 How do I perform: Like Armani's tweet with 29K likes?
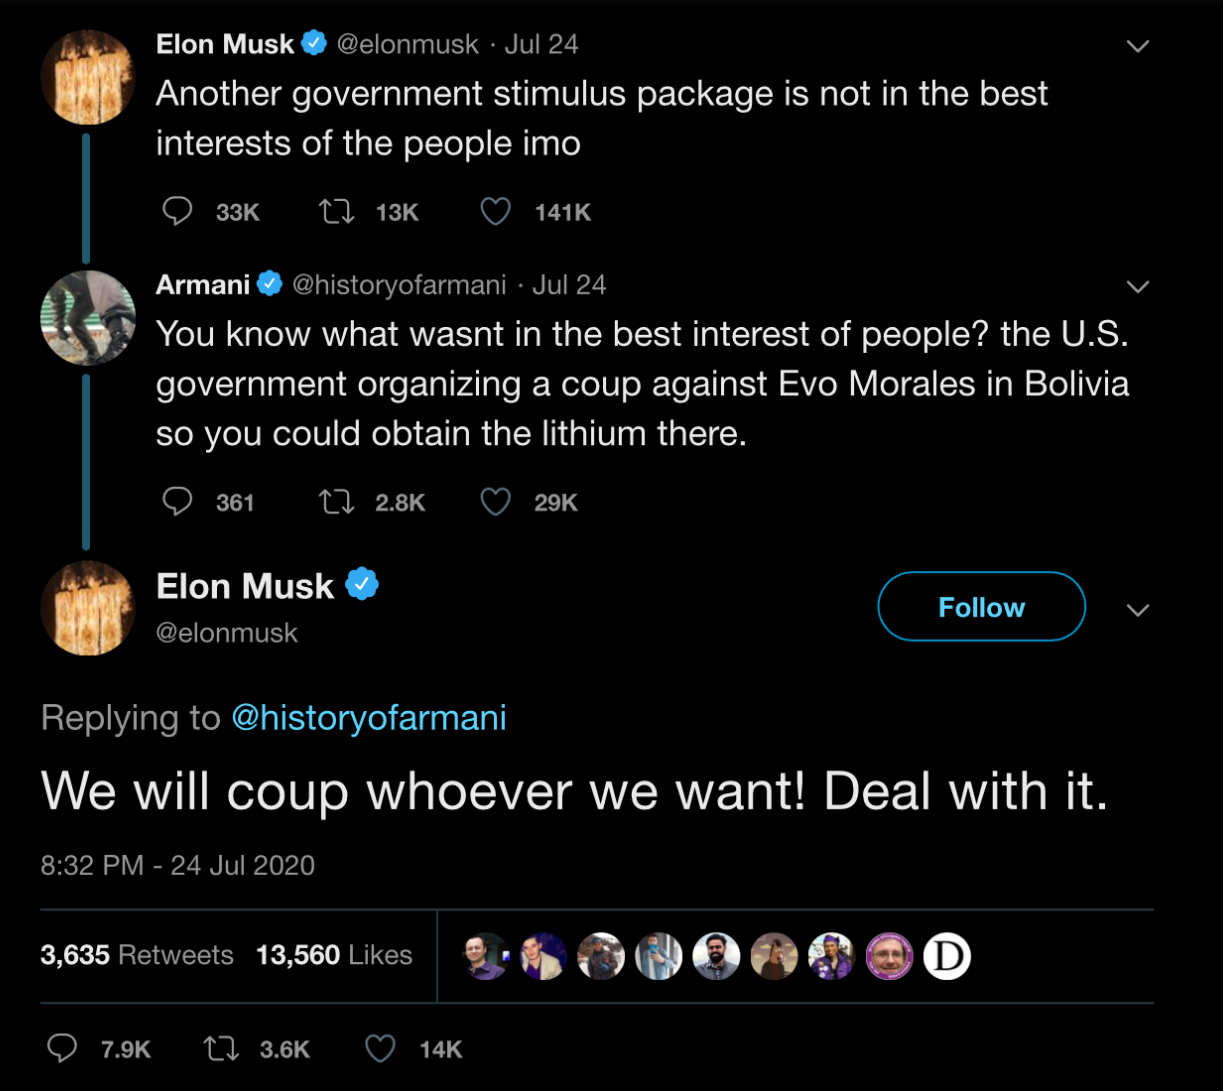coord(496,502)
